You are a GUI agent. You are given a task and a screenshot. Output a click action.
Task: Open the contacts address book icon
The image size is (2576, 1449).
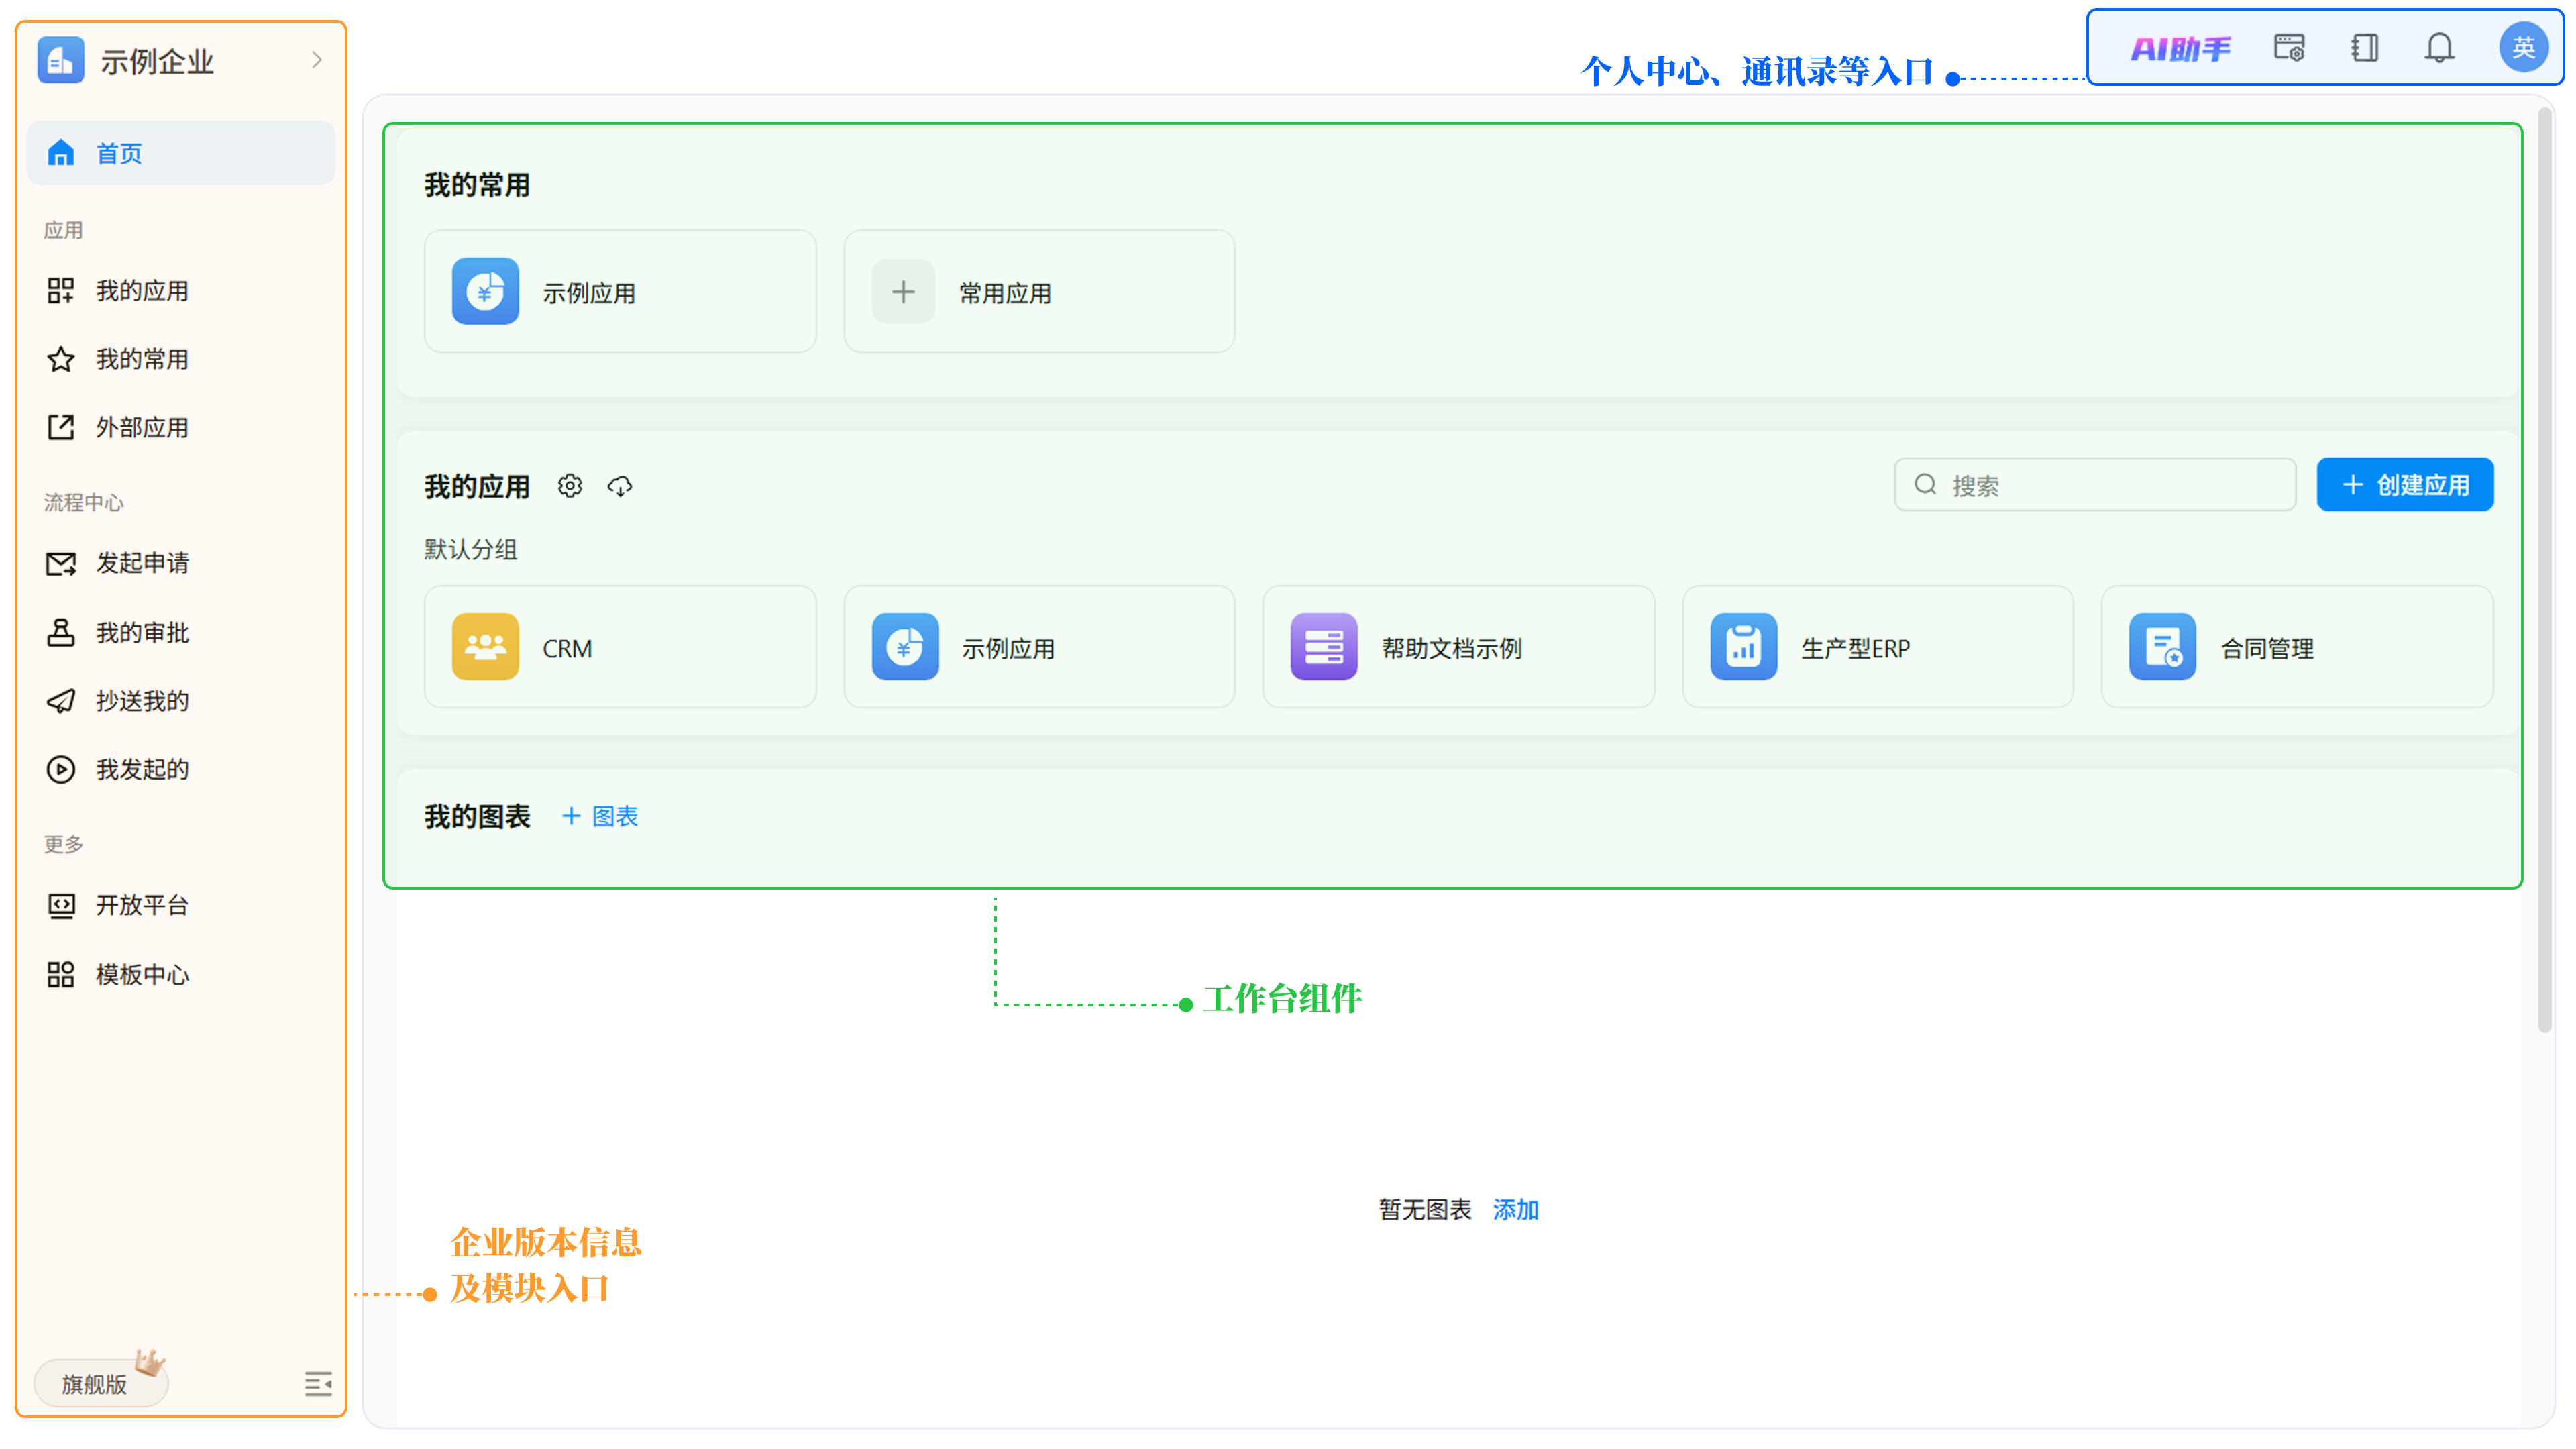click(2364, 48)
